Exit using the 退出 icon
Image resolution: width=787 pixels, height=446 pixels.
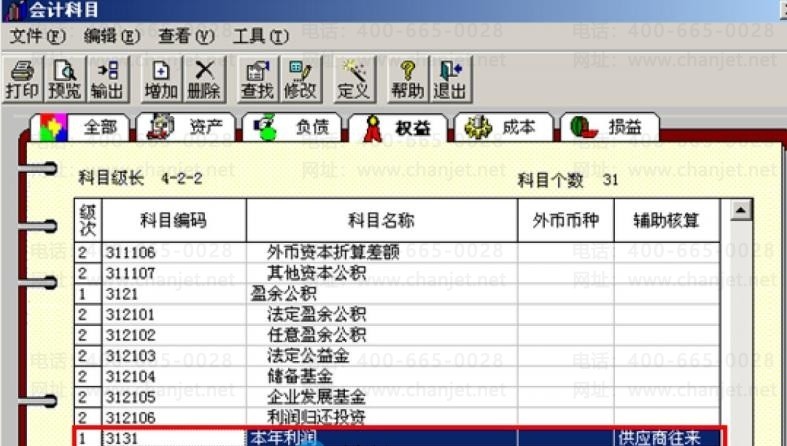click(450, 80)
